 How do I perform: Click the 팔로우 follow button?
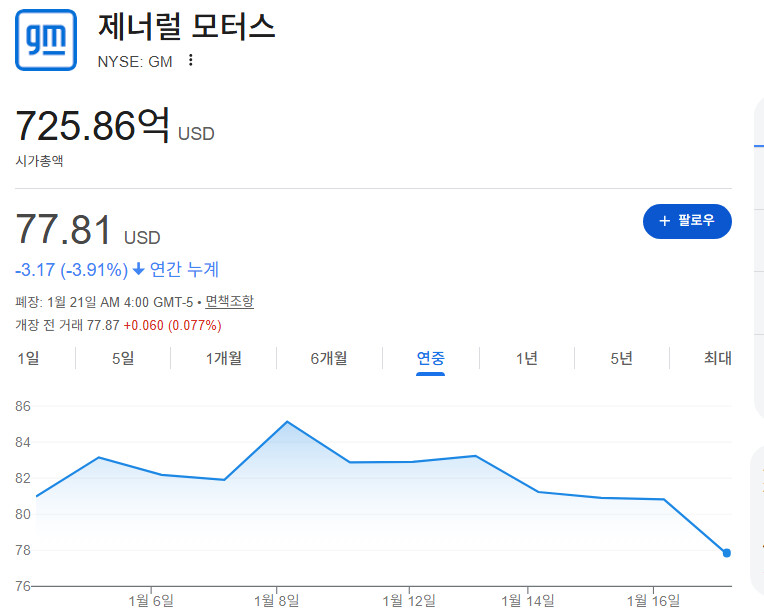coord(687,221)
